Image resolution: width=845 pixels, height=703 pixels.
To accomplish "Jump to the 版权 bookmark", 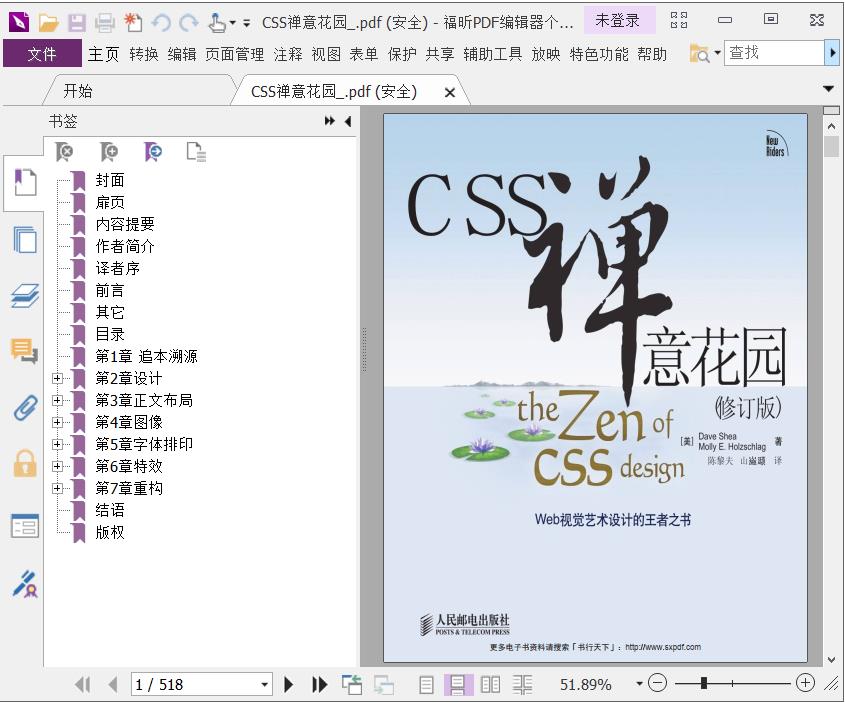I will click(x=110, y=532).
